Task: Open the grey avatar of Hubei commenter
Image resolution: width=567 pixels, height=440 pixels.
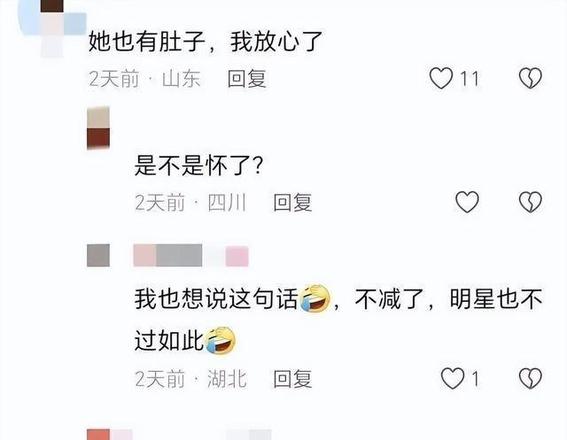Action: point(98,255)
